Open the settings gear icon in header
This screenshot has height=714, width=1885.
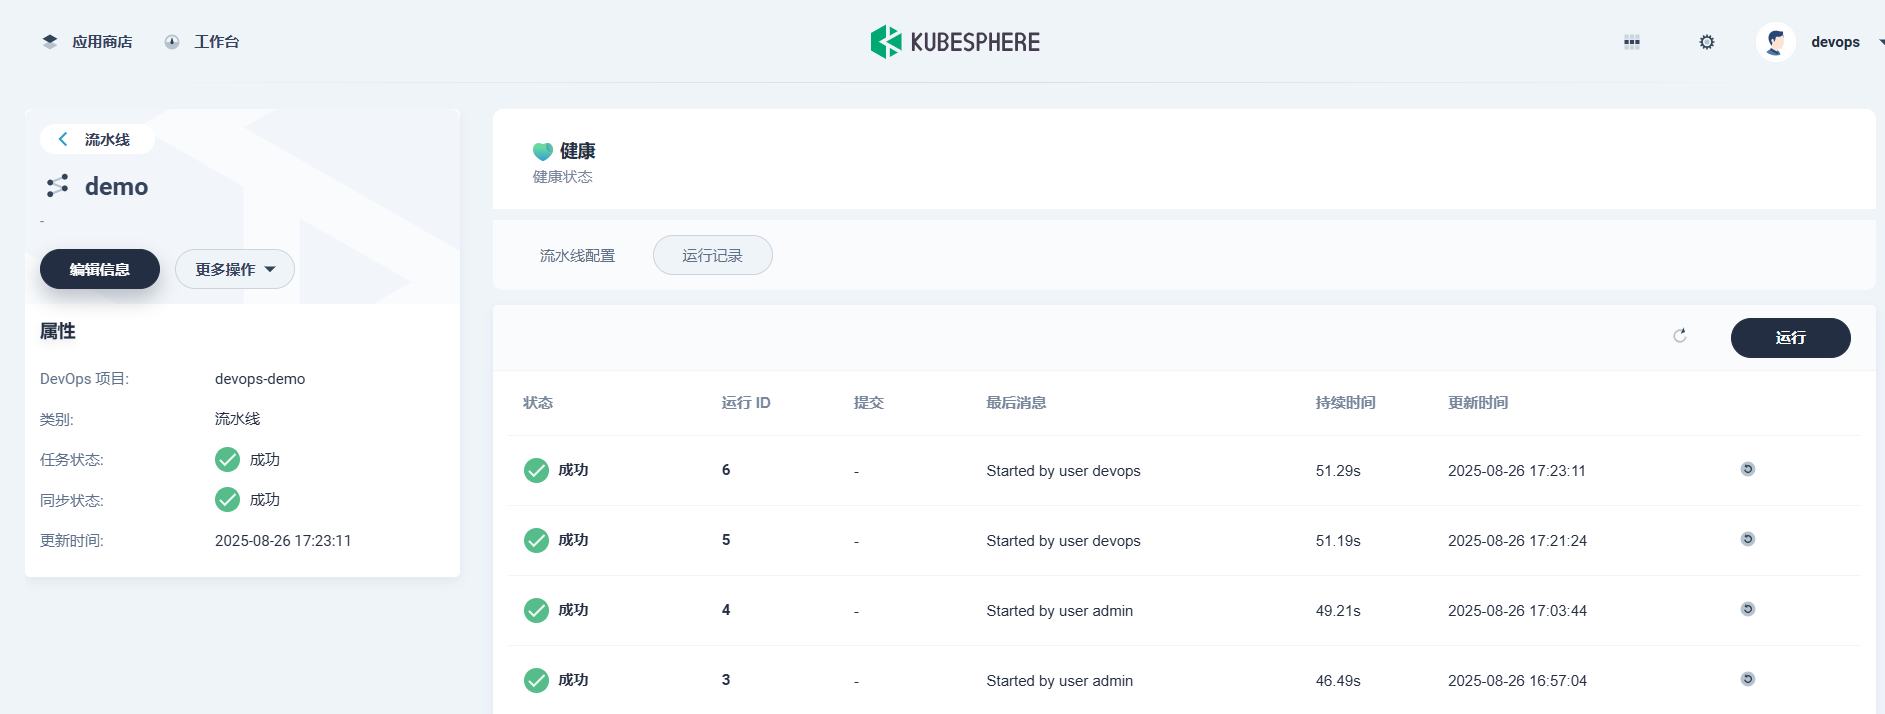pyautogui.click(x=1707, y=42)
